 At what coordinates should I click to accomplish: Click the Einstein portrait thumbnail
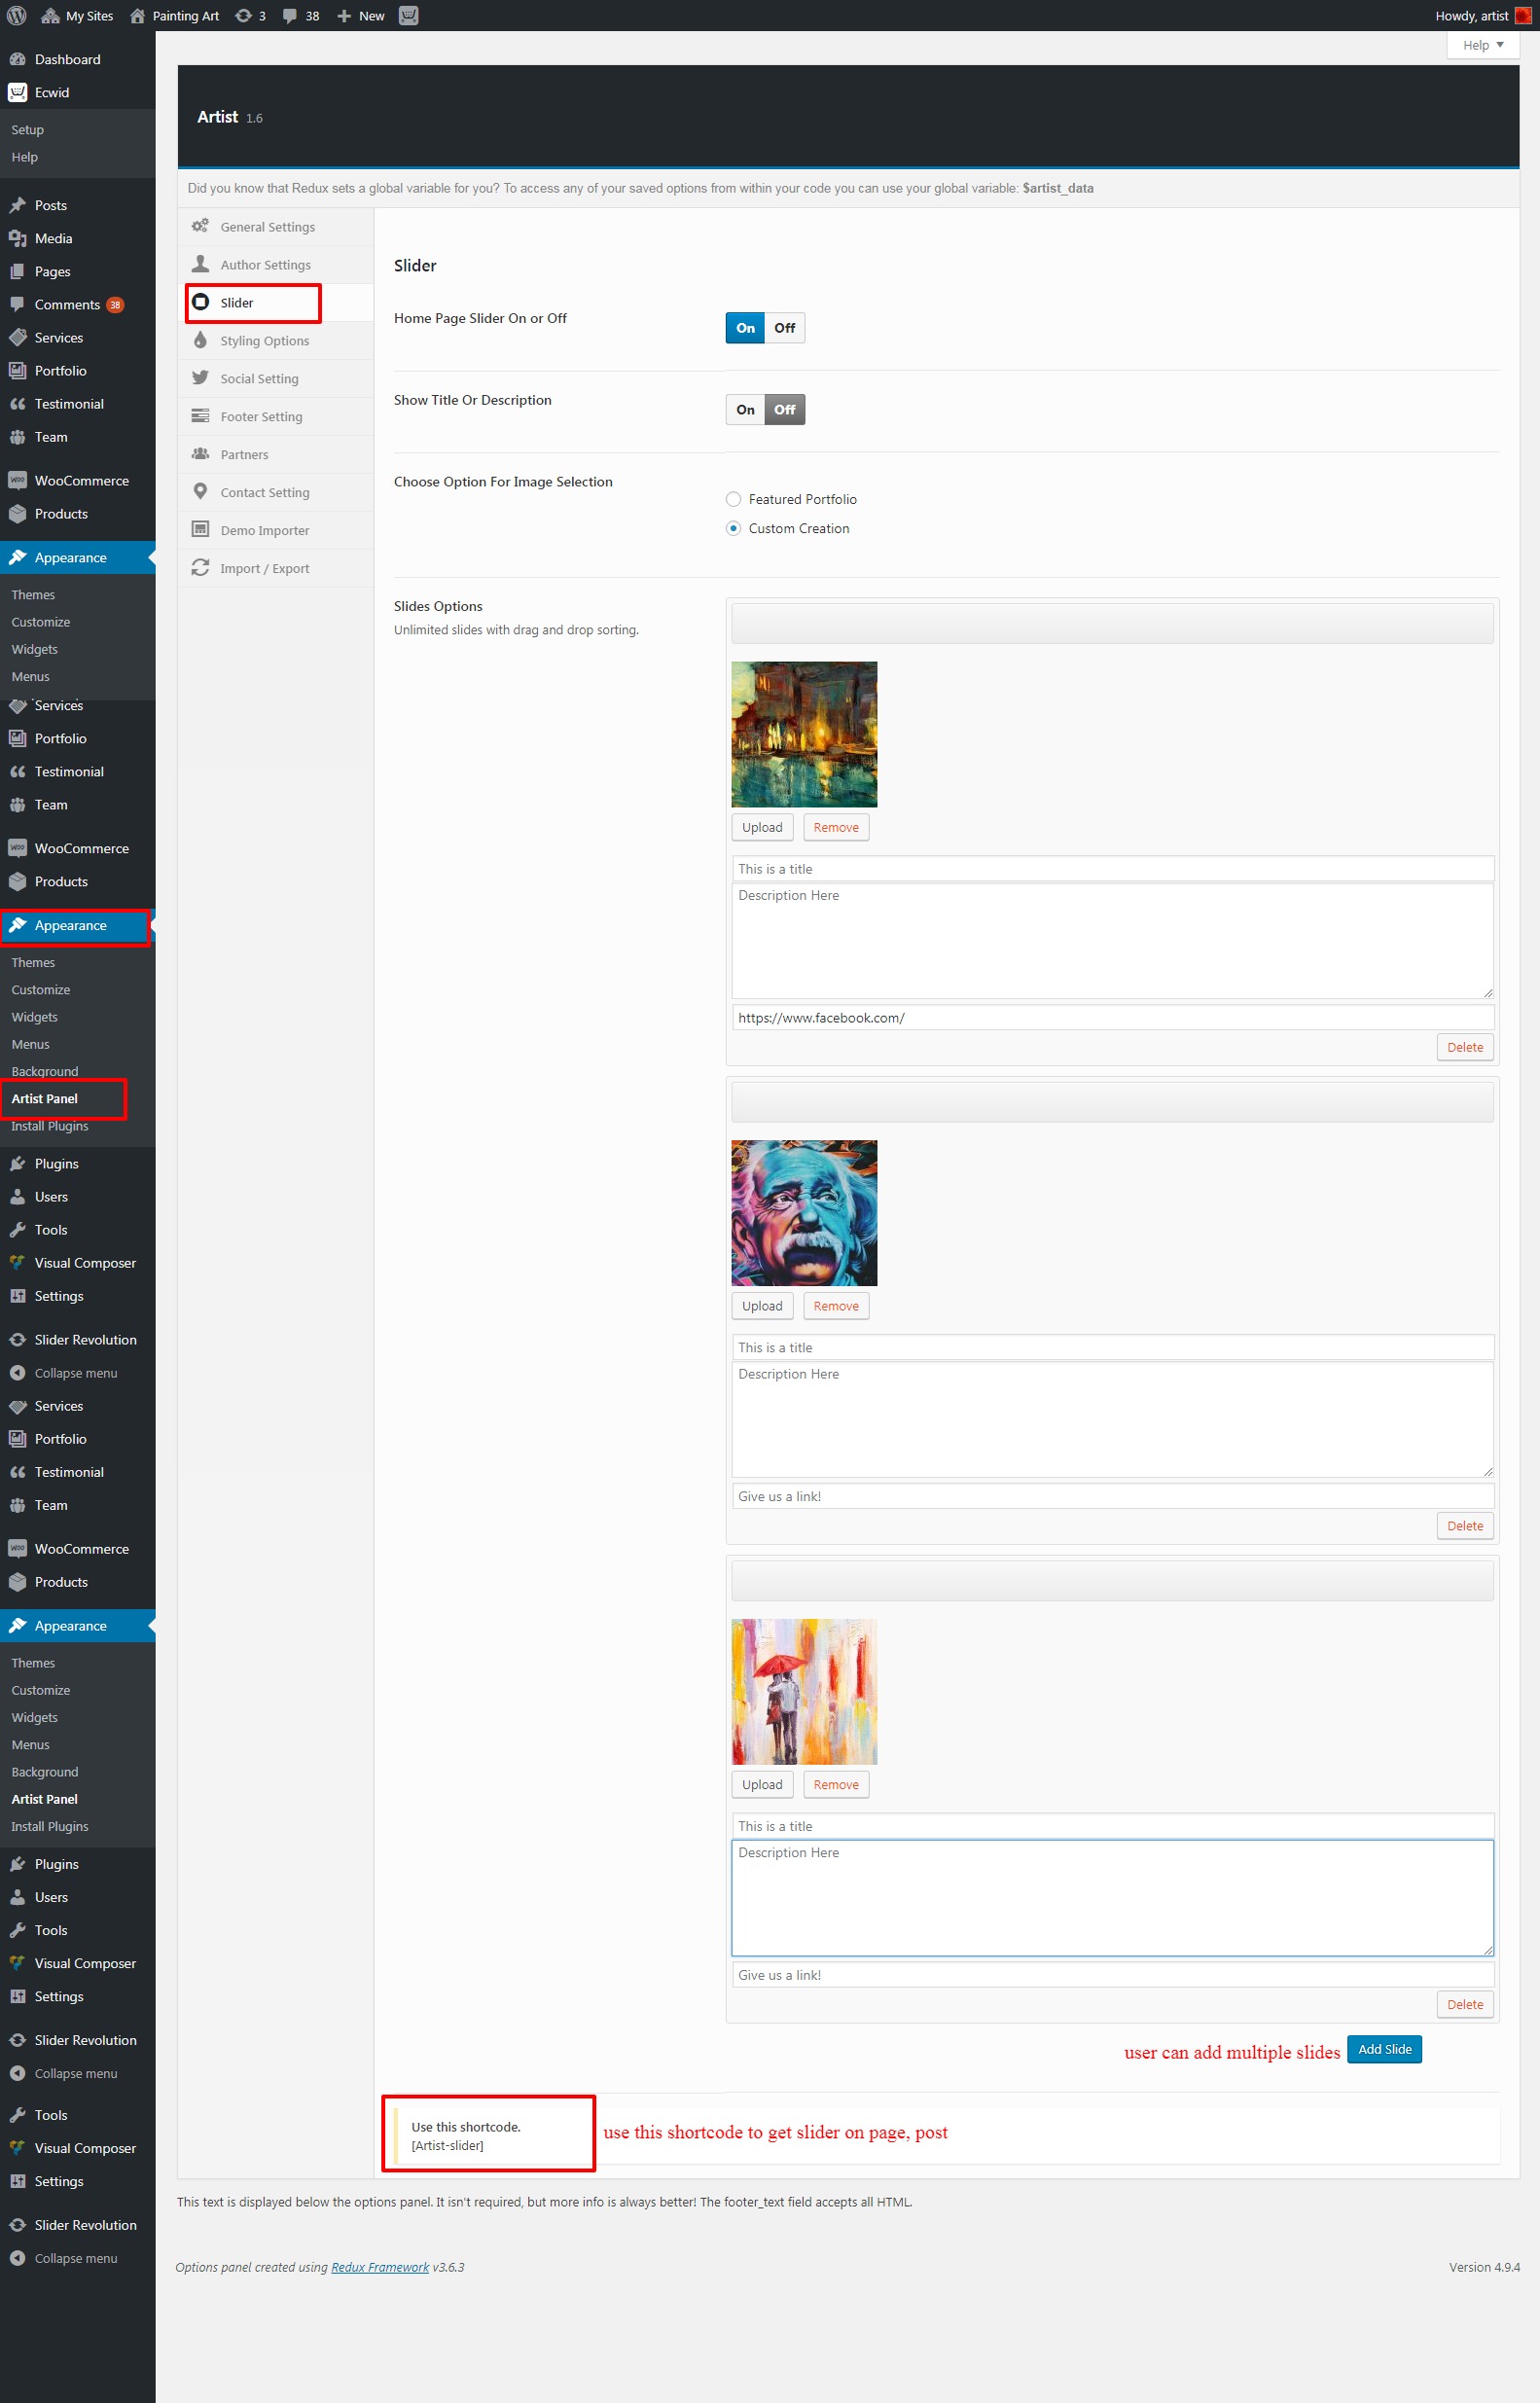[x=804, y=1213]
